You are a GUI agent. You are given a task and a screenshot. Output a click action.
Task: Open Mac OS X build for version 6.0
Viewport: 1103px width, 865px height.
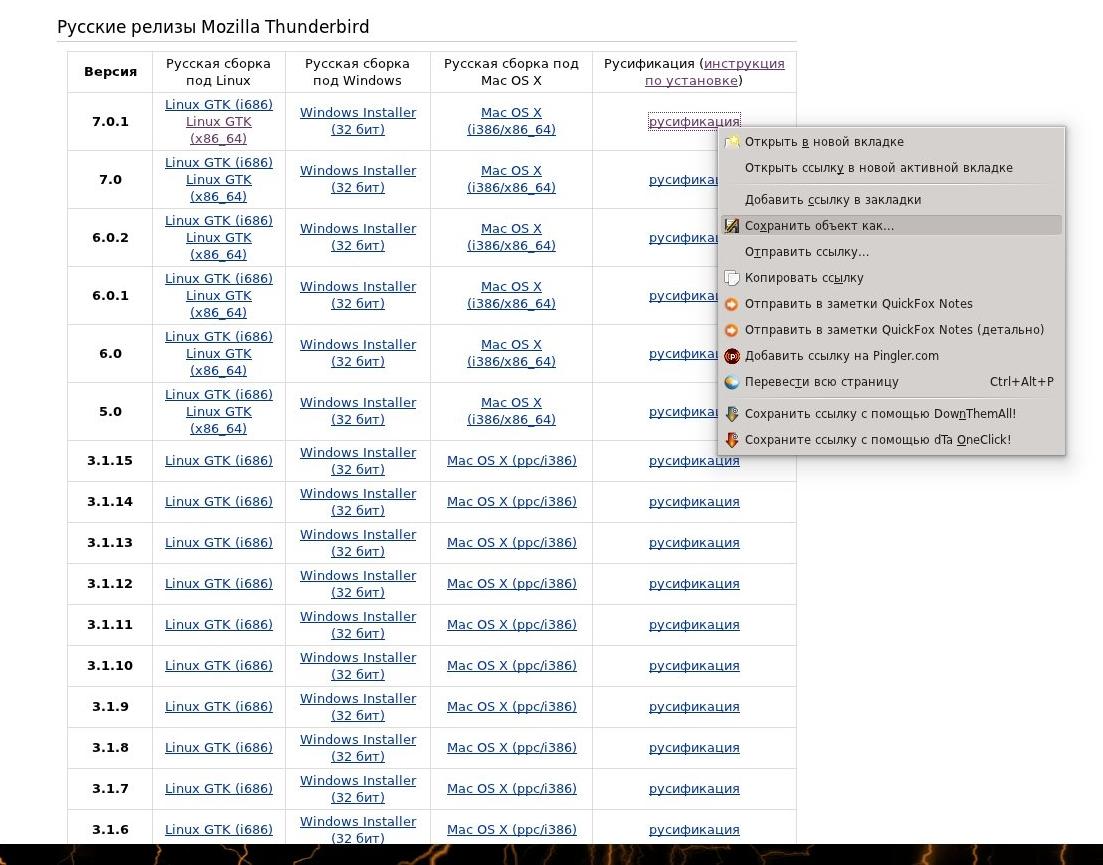(x=511, y=353)
